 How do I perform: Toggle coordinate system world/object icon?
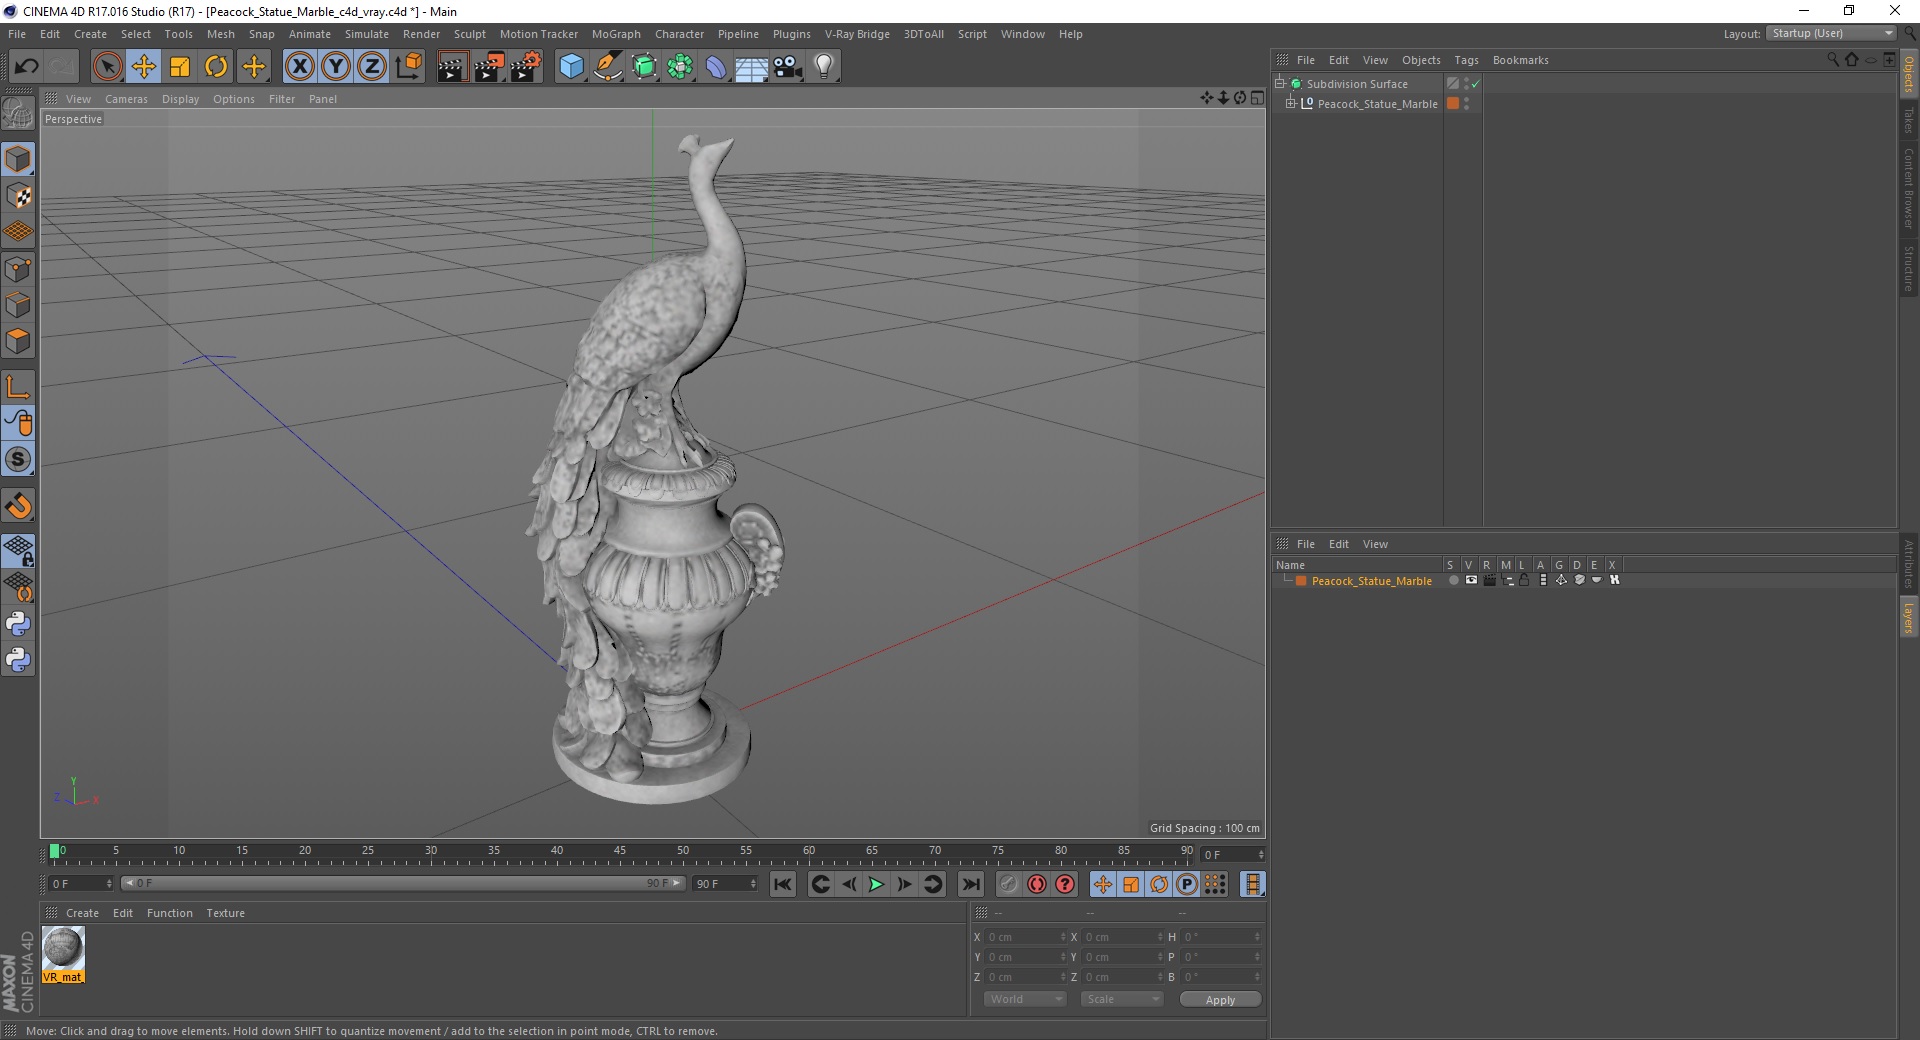[x=409, y=67]
